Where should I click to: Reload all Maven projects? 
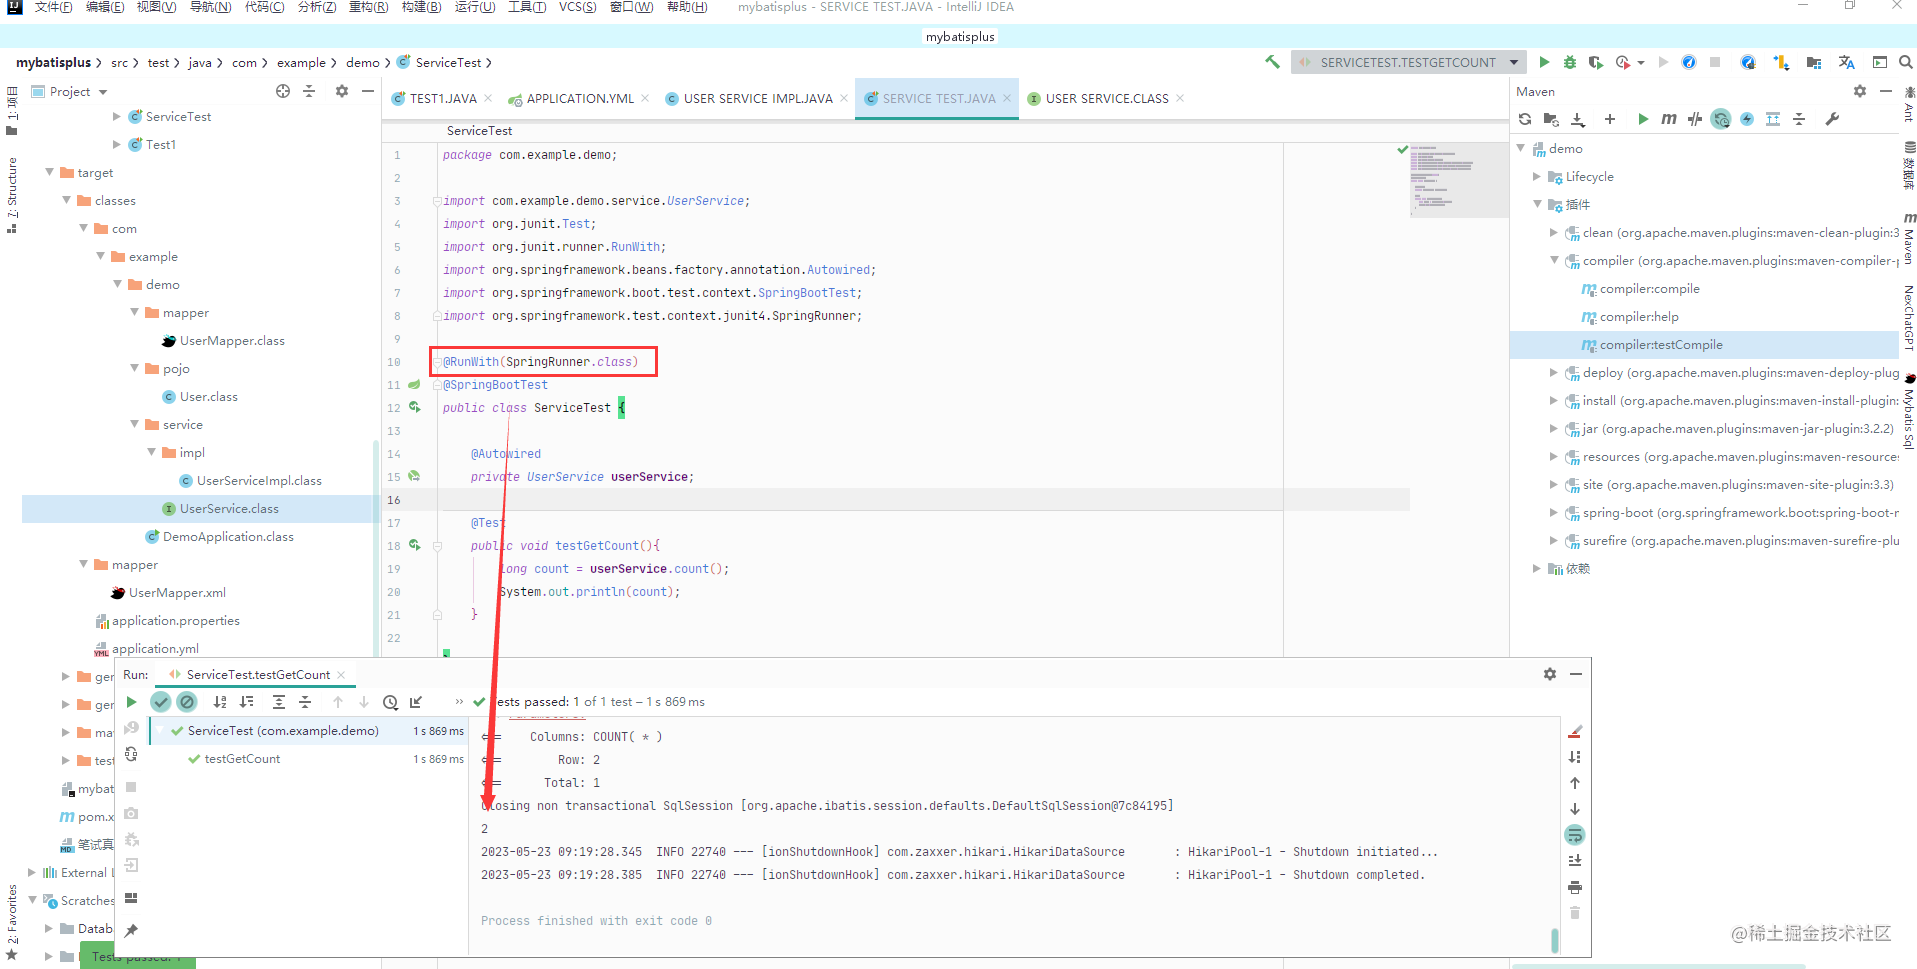tap(1524, 119)
